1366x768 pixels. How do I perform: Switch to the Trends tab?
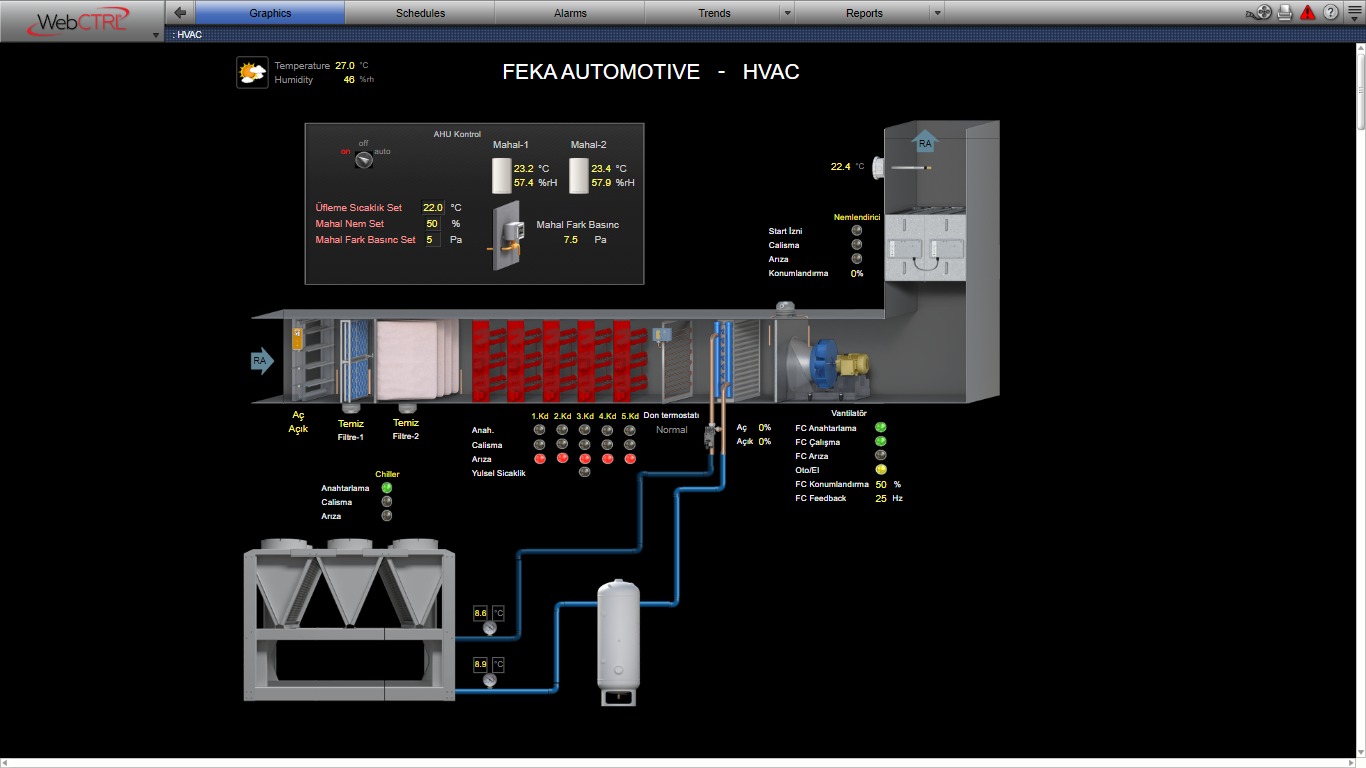pyautogui.click(x=714, y=13)
